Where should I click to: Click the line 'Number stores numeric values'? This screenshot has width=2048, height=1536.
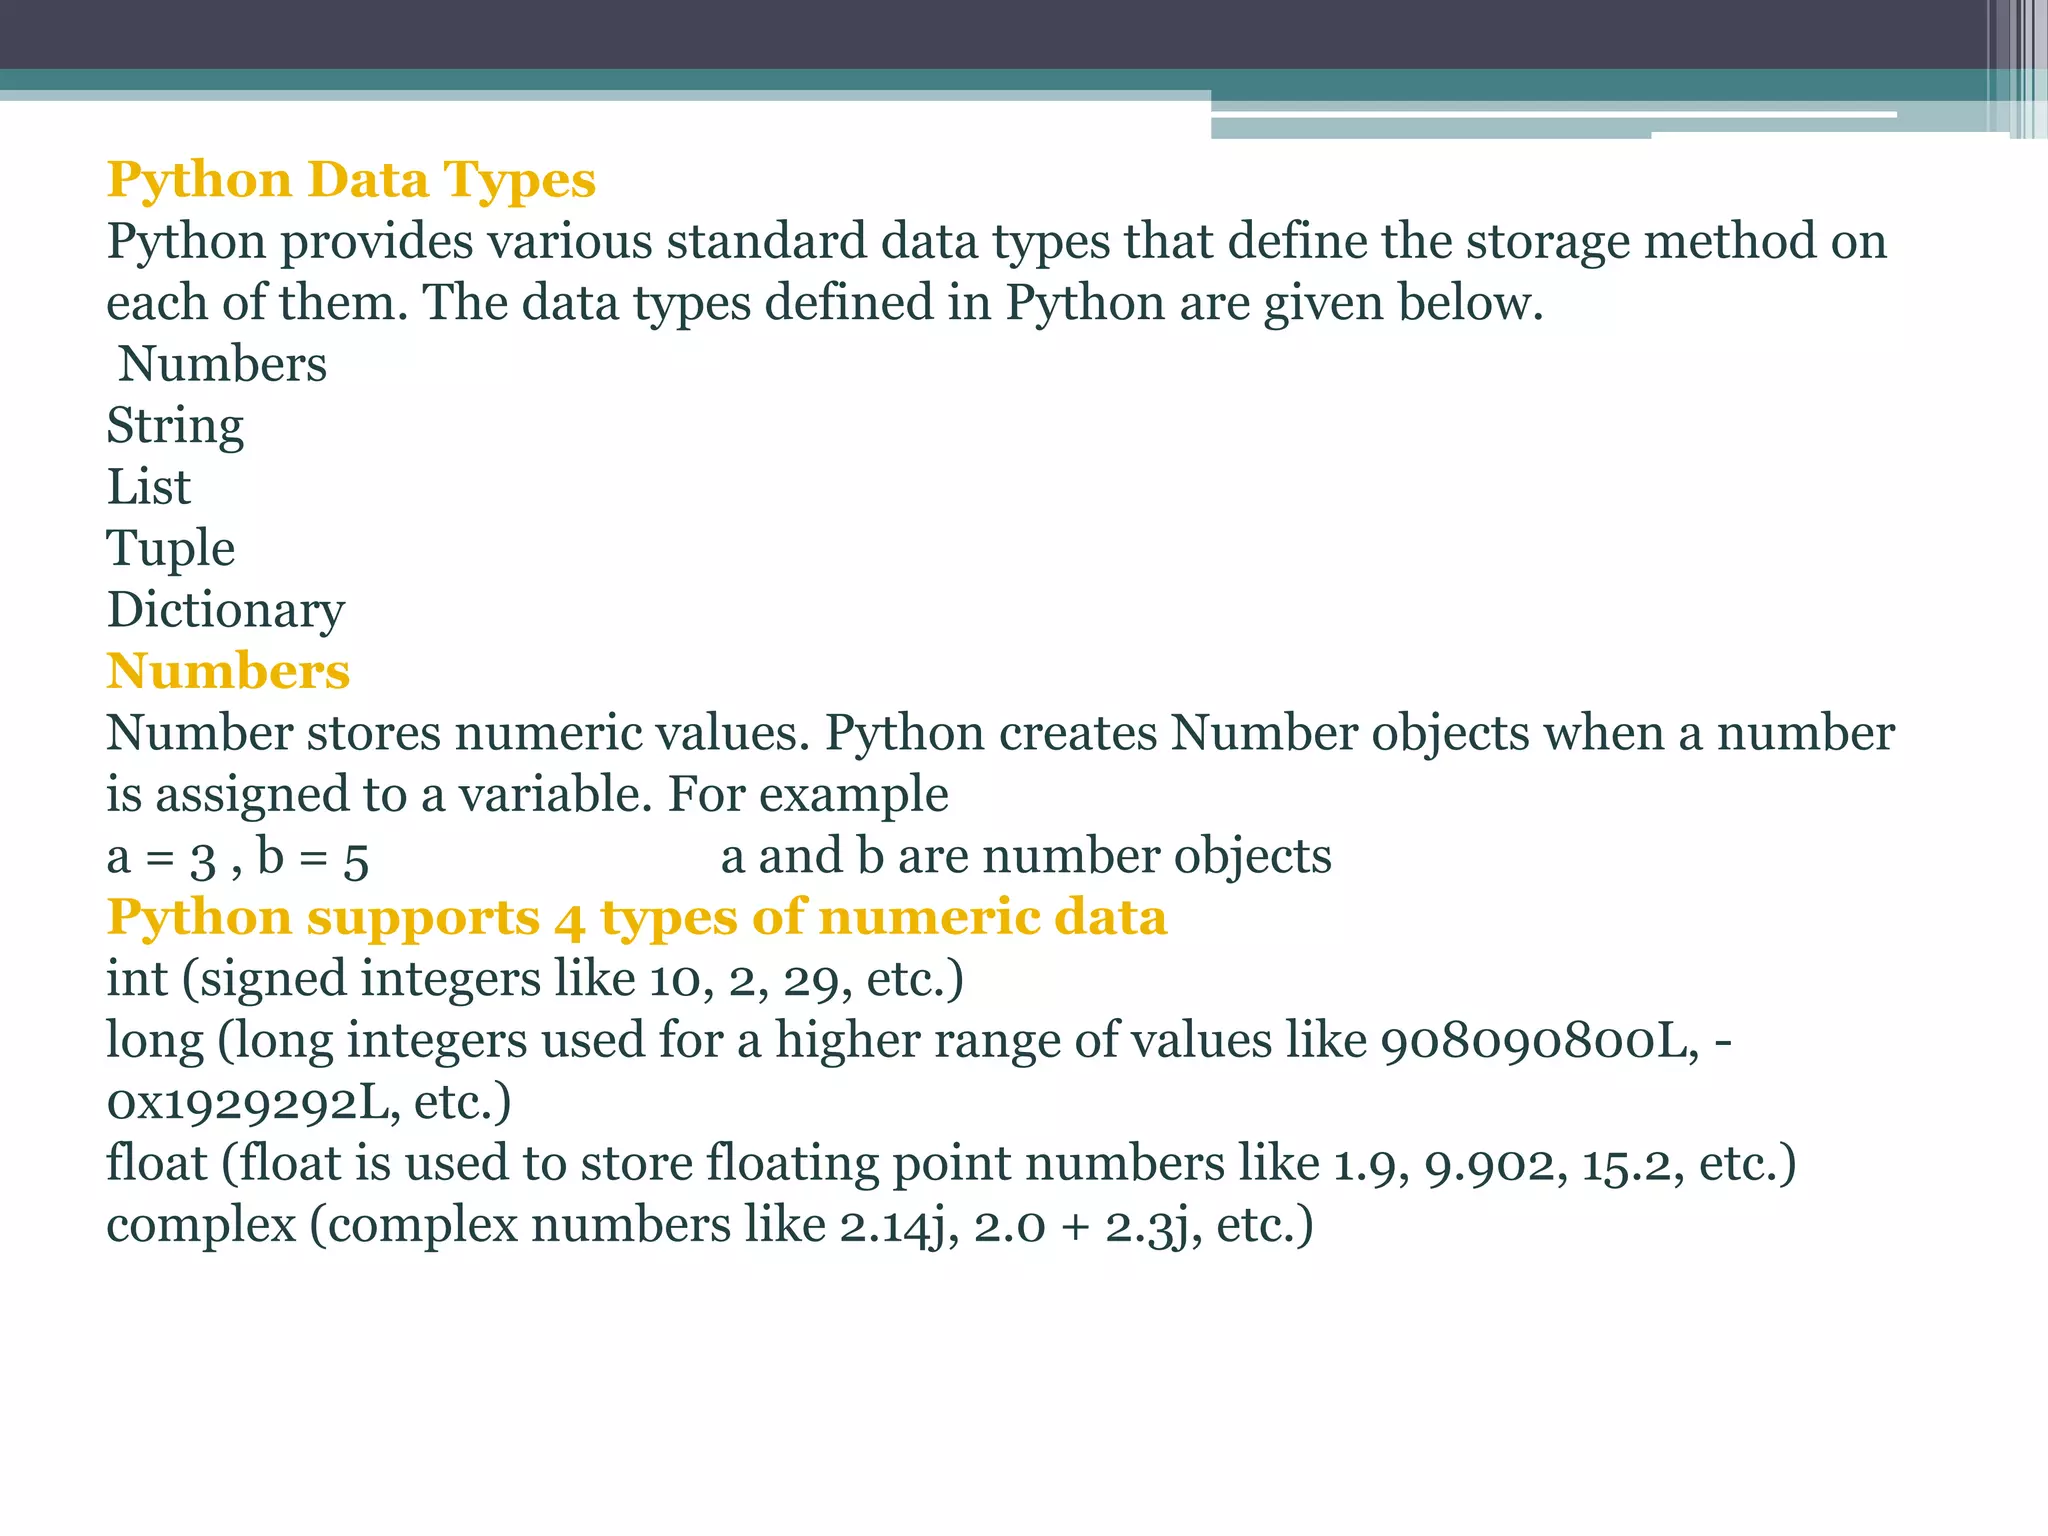(x=1001, y=734)
